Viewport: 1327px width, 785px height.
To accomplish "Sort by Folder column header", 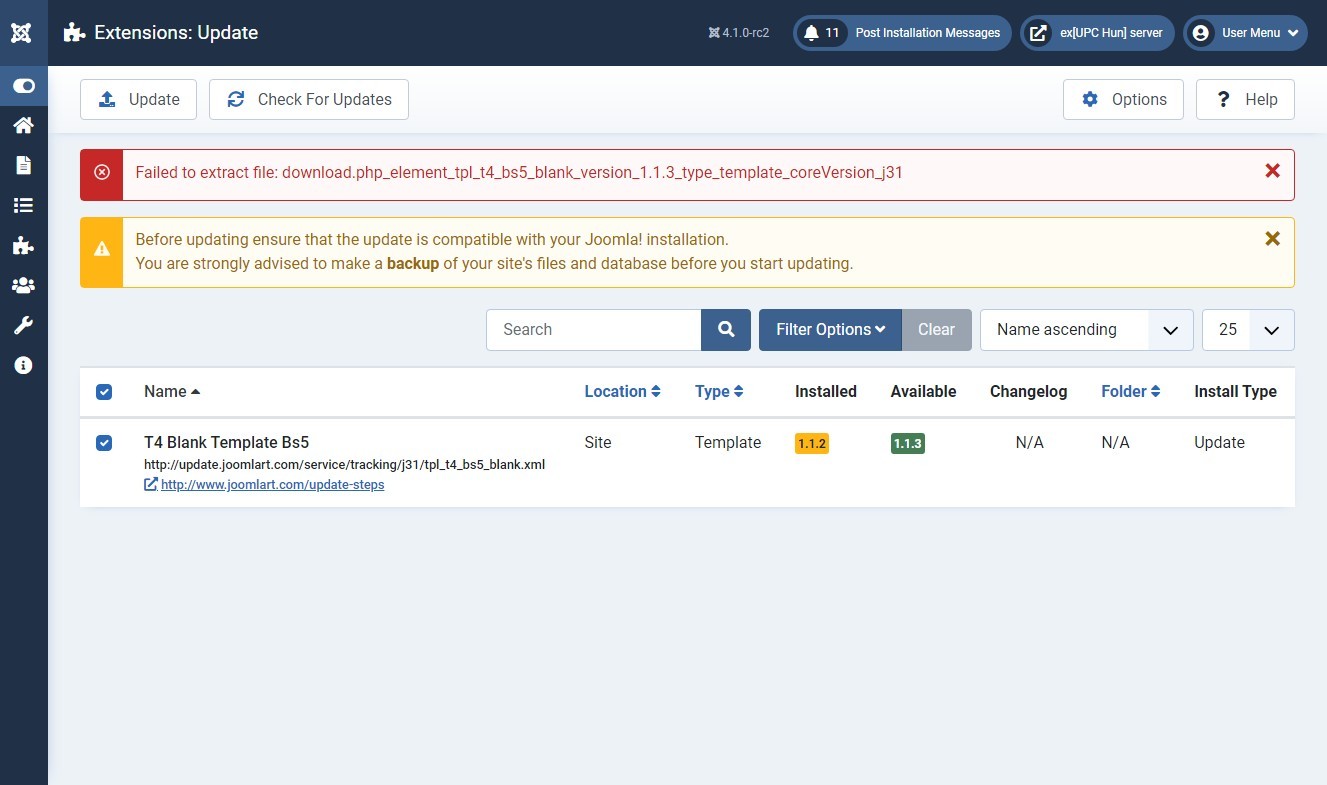I will point(1131,392).
